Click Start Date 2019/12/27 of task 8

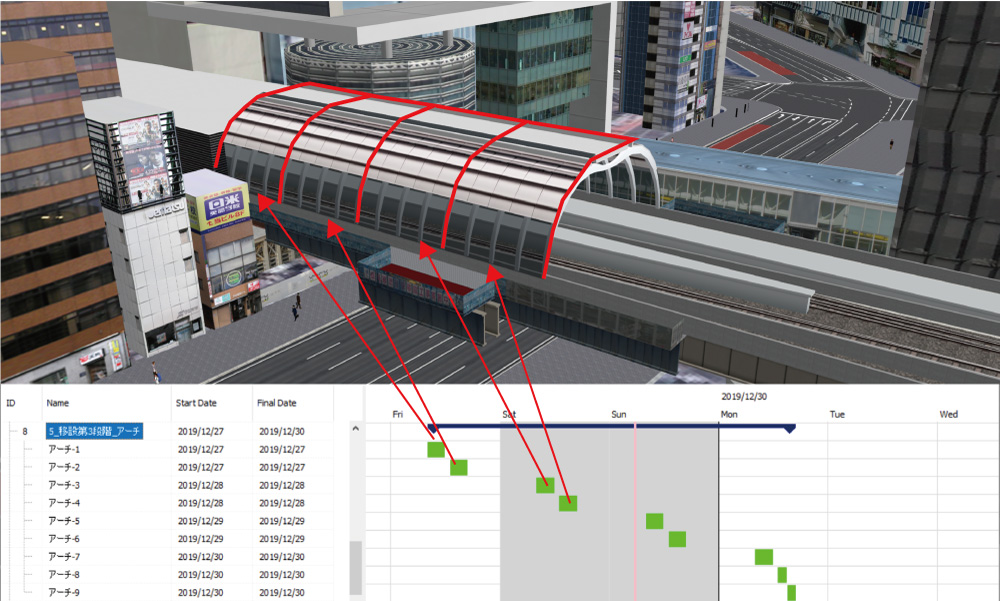[201, 431]
